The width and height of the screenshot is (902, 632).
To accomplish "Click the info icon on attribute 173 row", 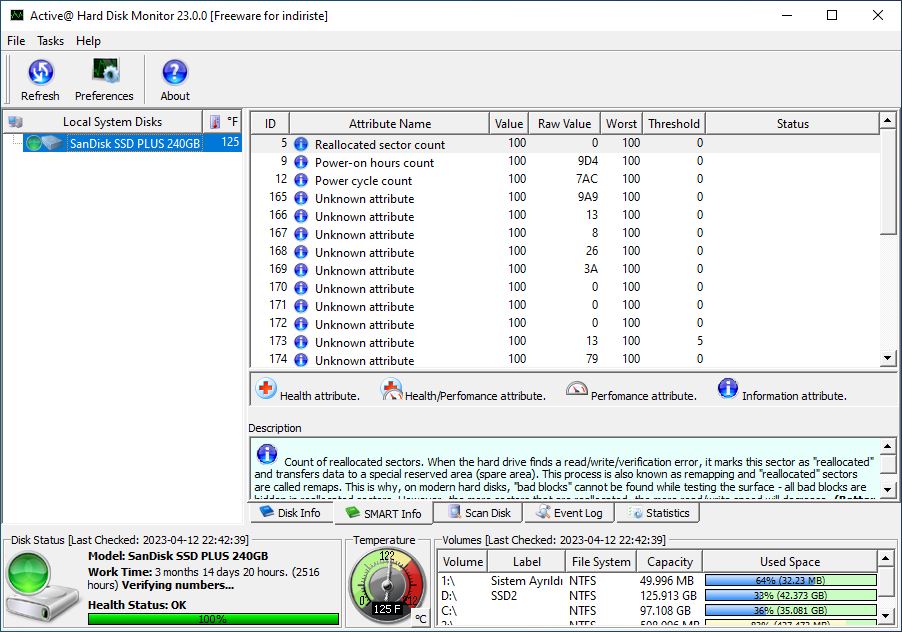I will click(x=301, y=342).
